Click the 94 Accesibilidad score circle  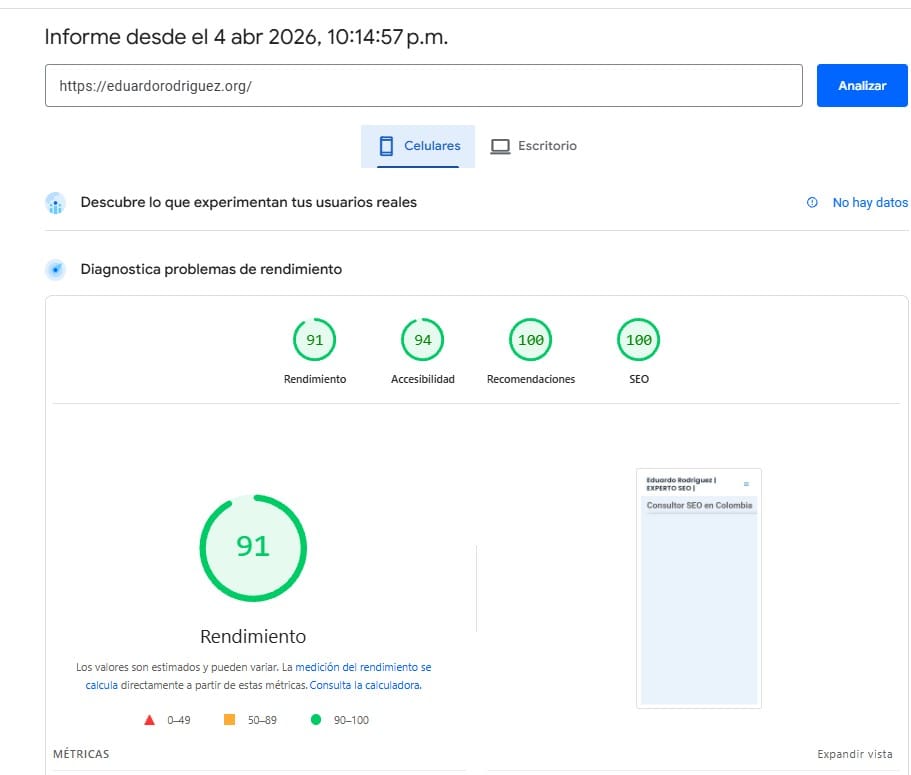pos(422,339)
